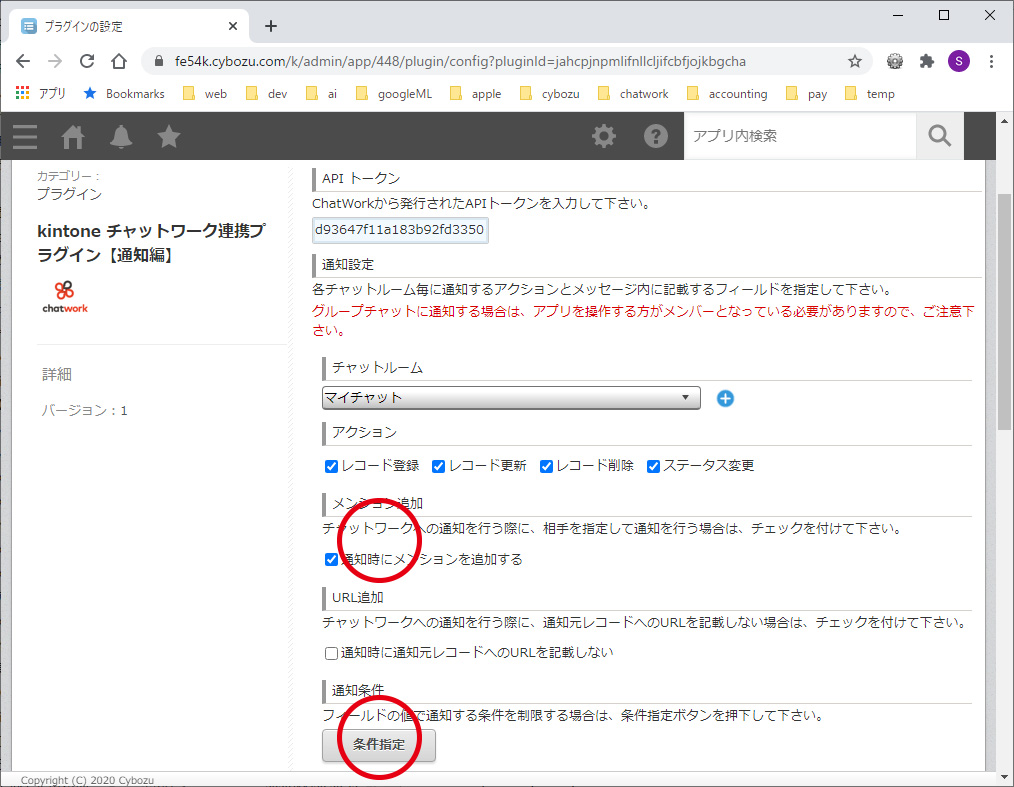Toggle レコード更新 checkbox
This screenshot has width=1014, height=787.
438,466
